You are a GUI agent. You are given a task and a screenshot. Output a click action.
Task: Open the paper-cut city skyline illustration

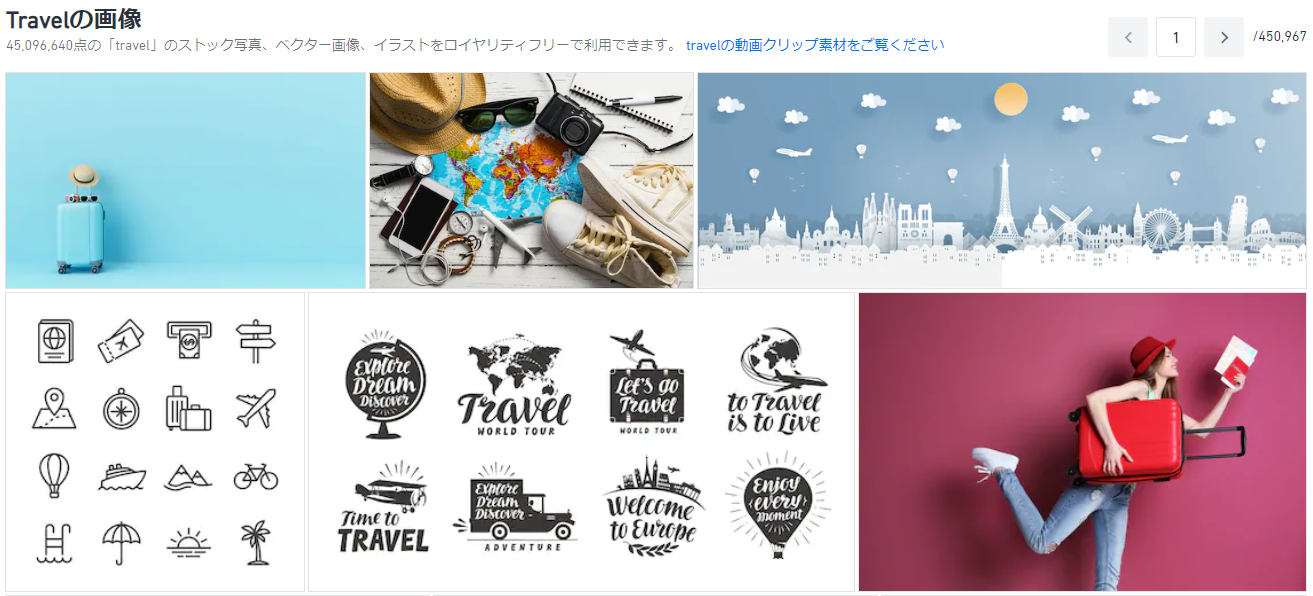[1002, 180]
